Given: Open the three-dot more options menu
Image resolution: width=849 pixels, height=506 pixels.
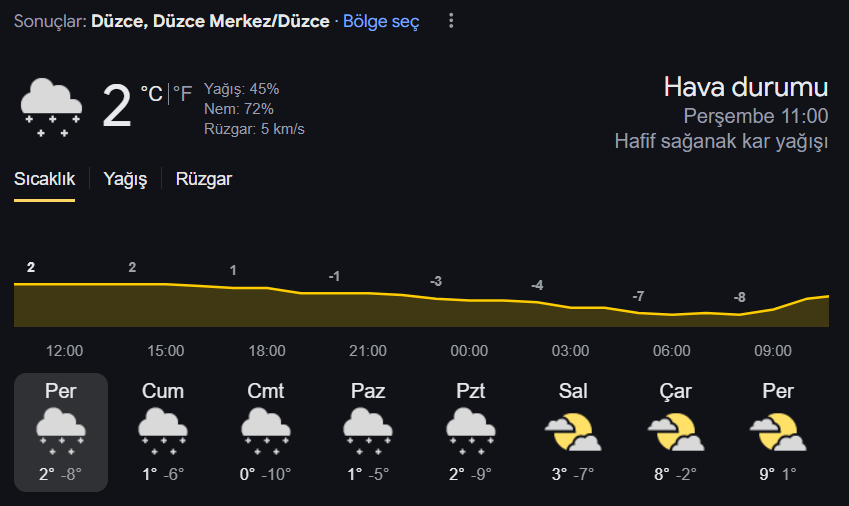Looking at the screenshot, I should pyautogui.click(x=450, y=21).
